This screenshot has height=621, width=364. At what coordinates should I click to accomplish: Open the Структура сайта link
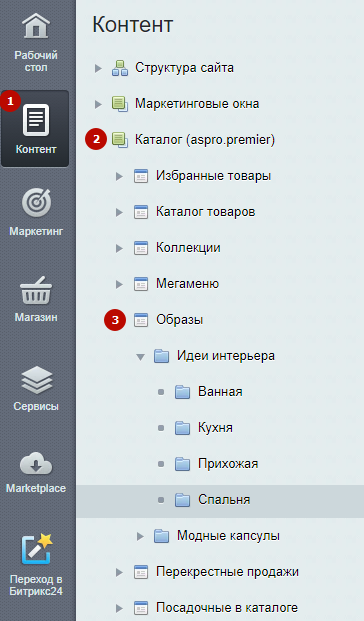click(x=184, y=68)
